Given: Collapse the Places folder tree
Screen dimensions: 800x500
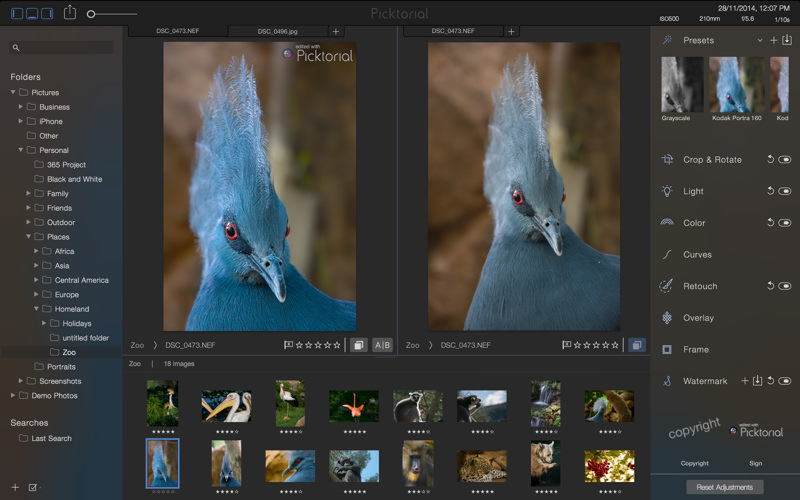Looking at the screenshot, I should click(28, 237).
